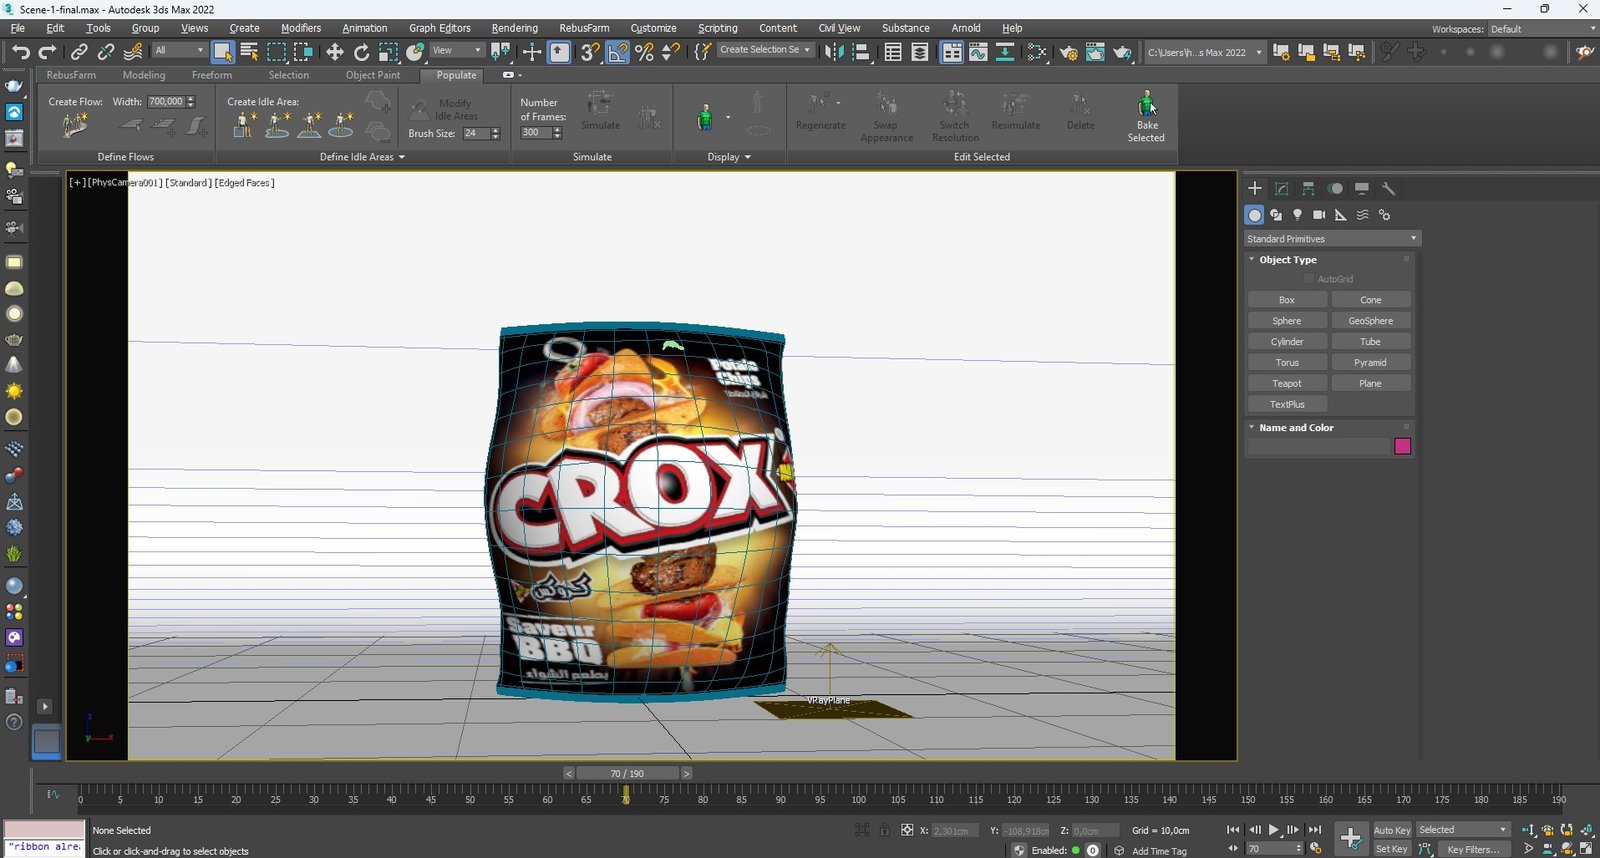Click the Teapot primitive button
Screen dimensions: 1600x858
coord(1286,384)
